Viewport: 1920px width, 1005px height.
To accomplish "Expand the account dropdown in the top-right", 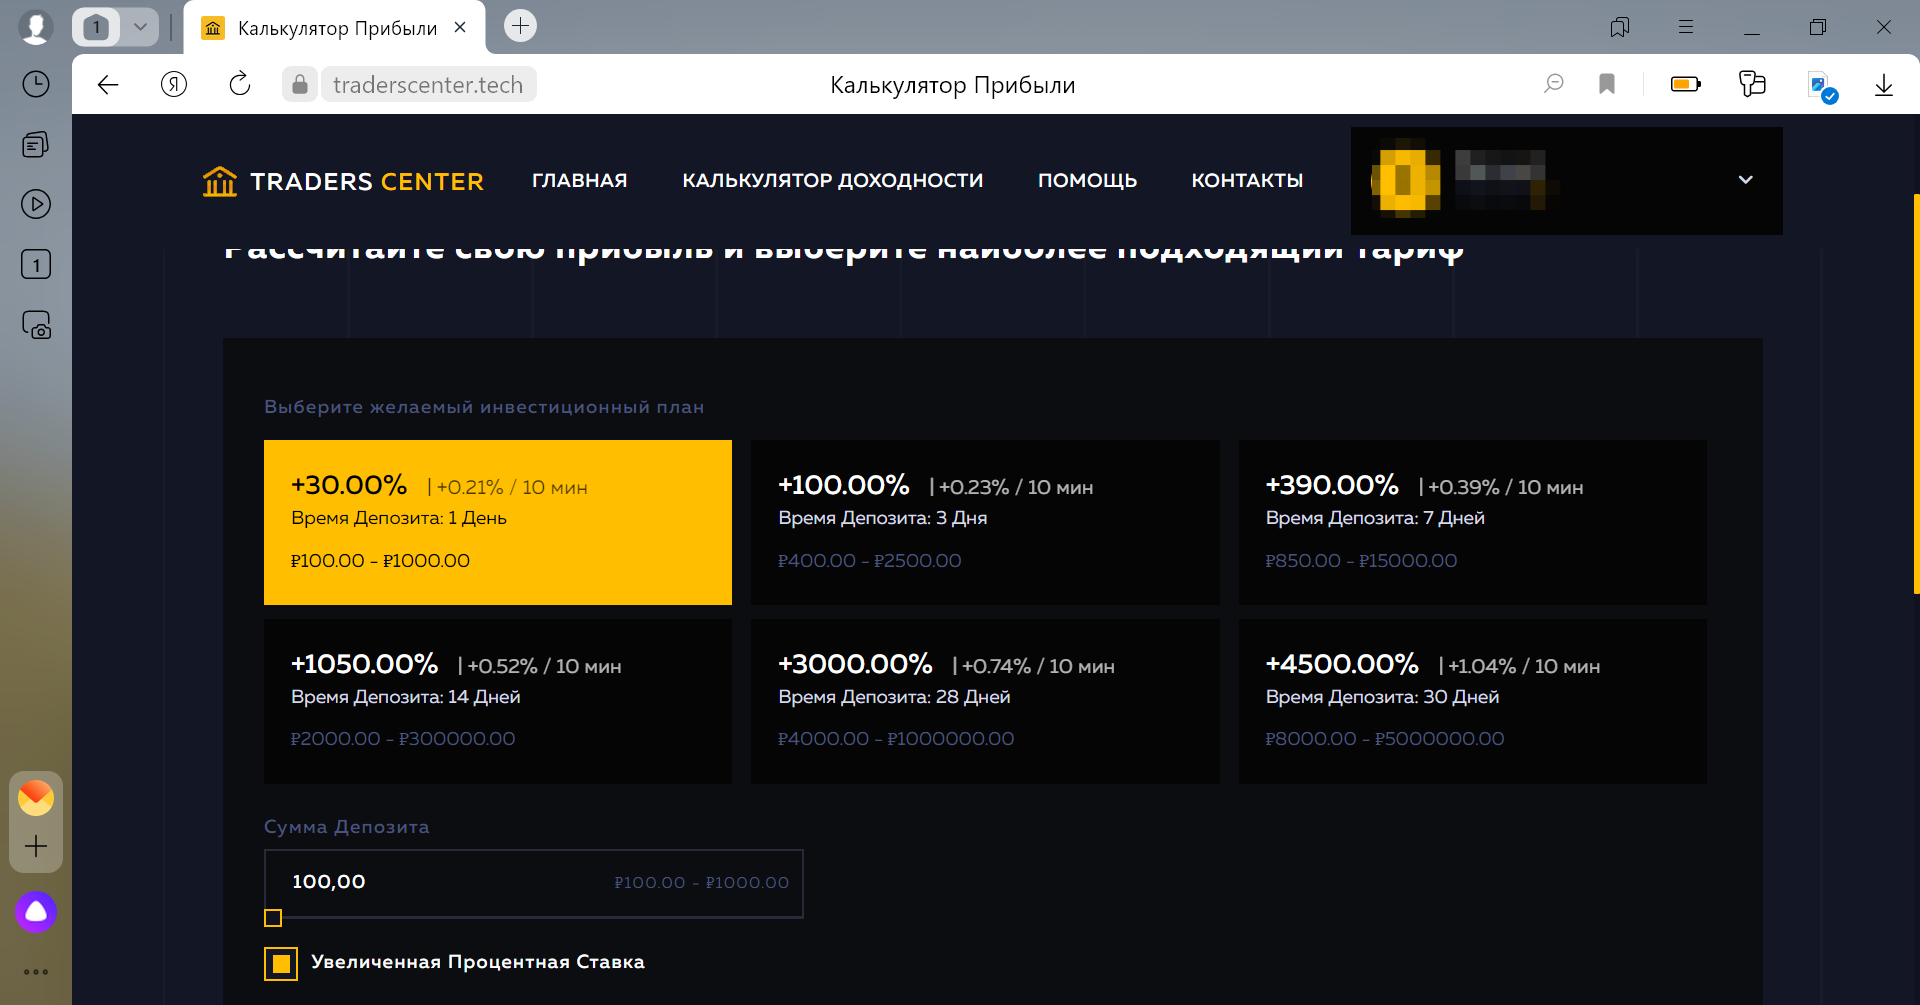I will click(1746, 181).
